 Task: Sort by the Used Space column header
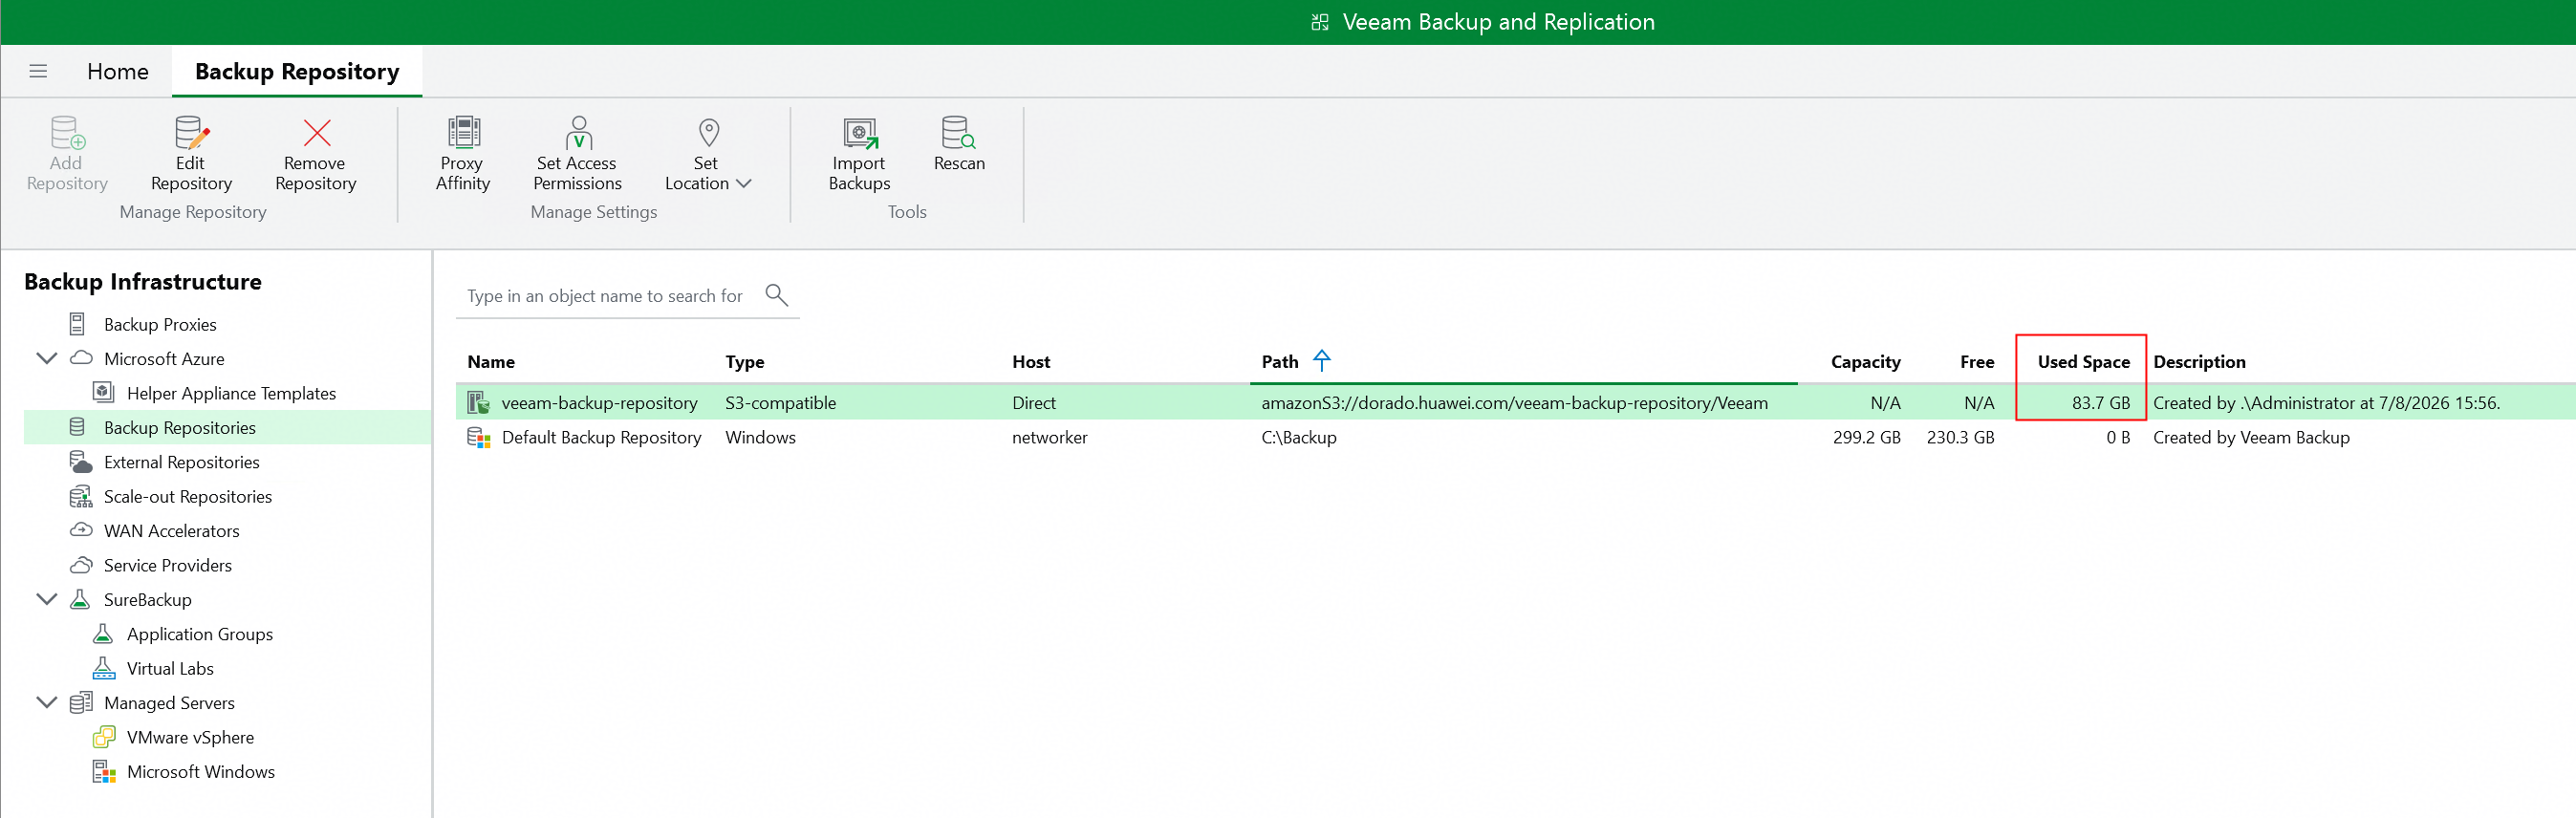click(2084, 361)
